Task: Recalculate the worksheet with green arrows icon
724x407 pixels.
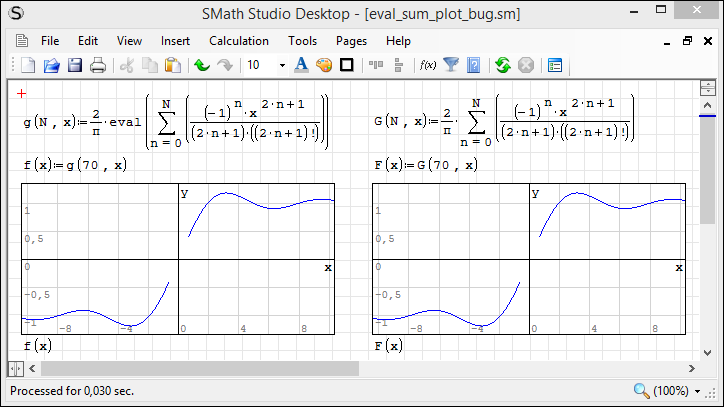Action: [503, 66]
